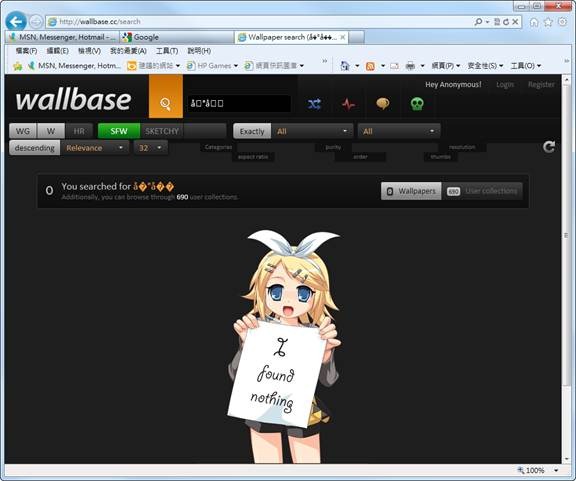Expand the favorites bar overflow chevron
The height and width of the screenshot is (481, 576).
(x=324, y=61)
